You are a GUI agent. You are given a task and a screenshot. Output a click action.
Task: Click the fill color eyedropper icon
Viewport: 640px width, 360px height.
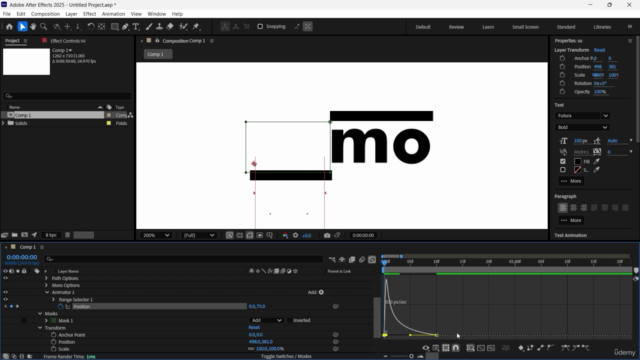[597, 162]
